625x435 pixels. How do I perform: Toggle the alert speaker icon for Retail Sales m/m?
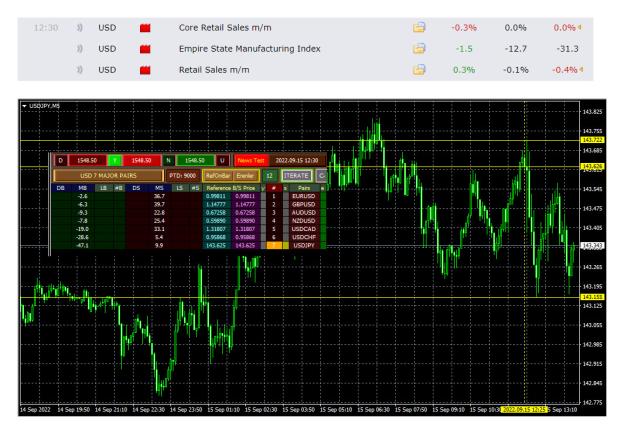80,70
